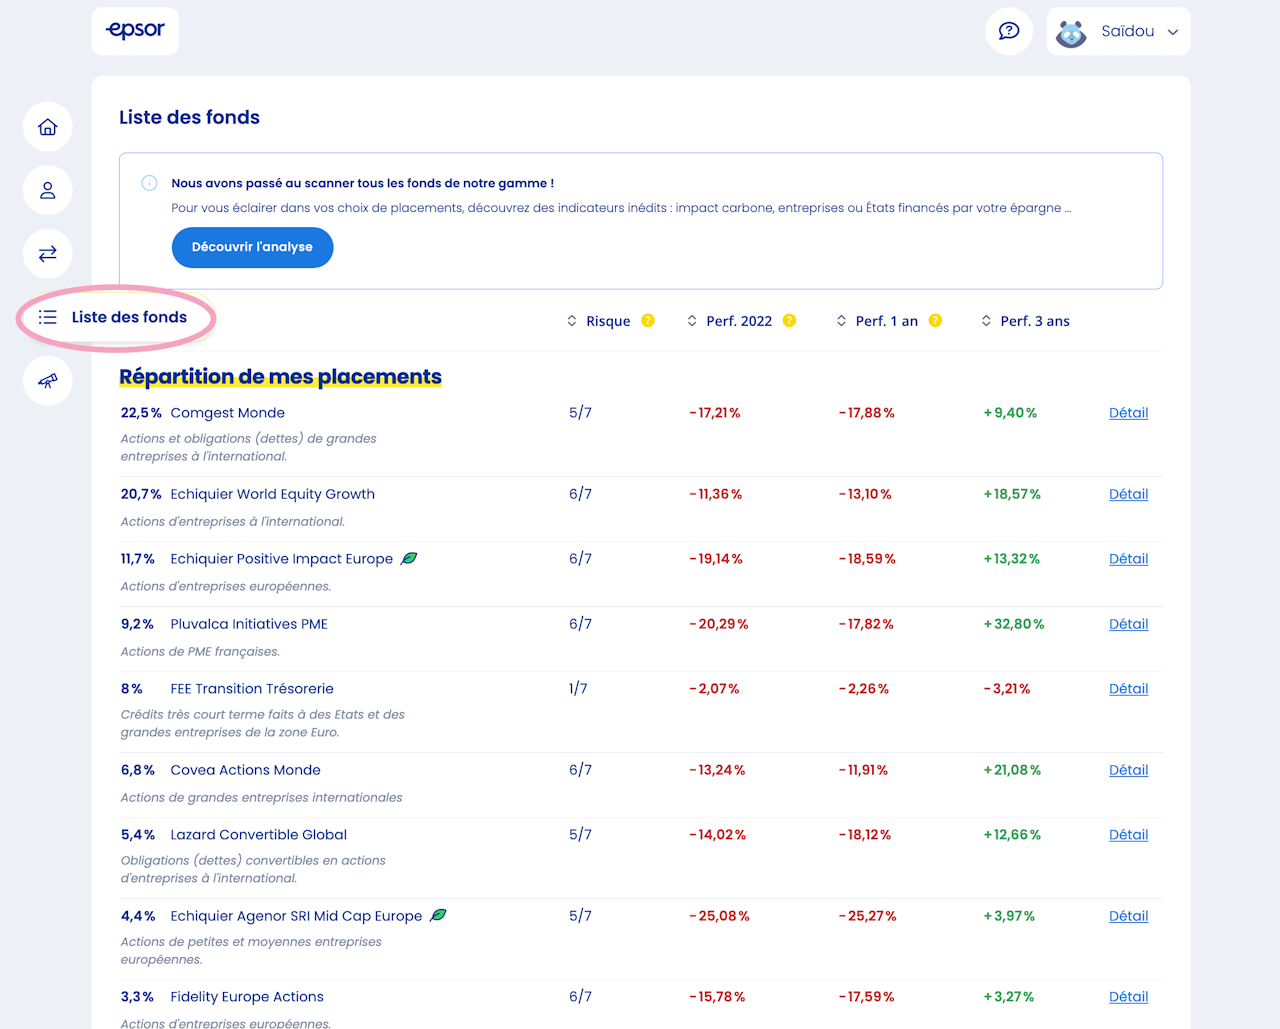Click Découvrir l'analyse button
The image size is (1280, 1029).
252,247
